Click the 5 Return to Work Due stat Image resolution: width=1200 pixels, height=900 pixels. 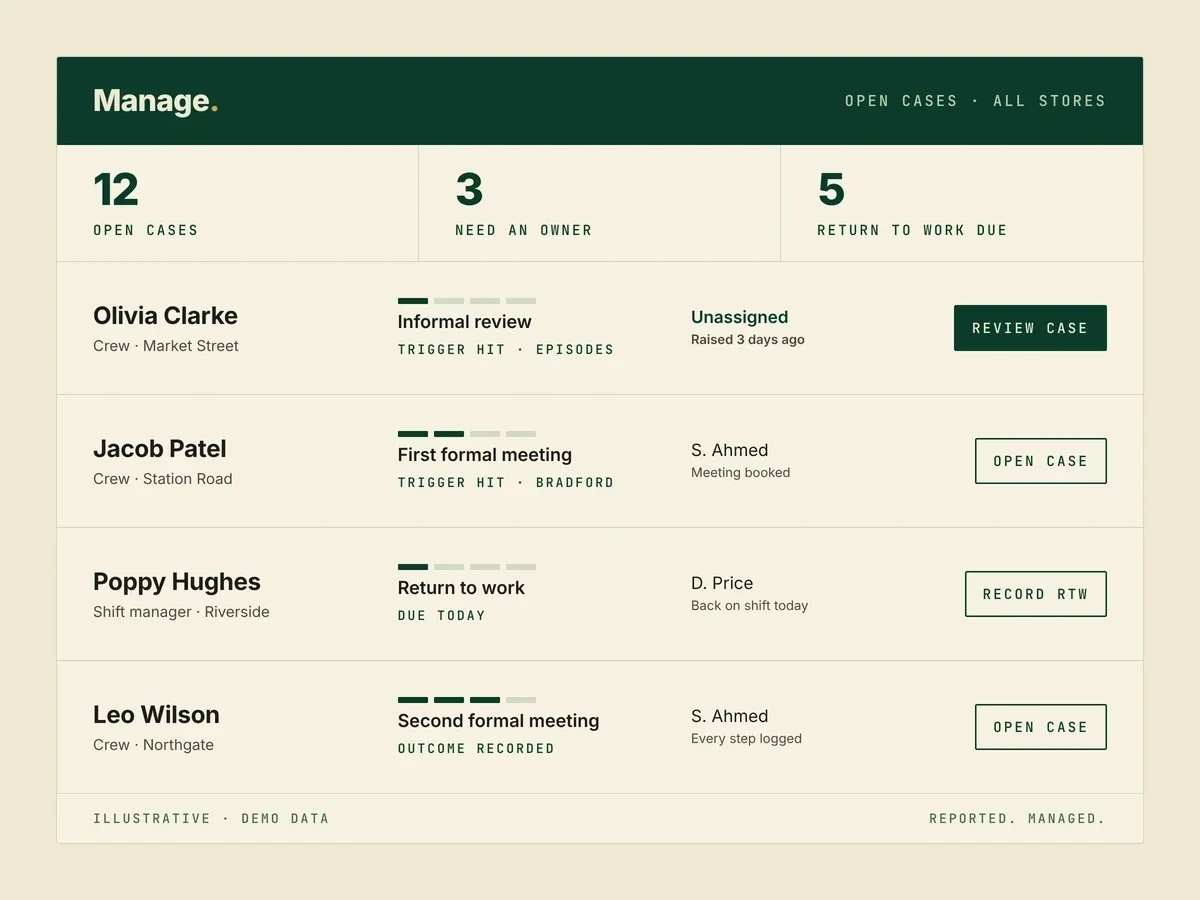962,203
